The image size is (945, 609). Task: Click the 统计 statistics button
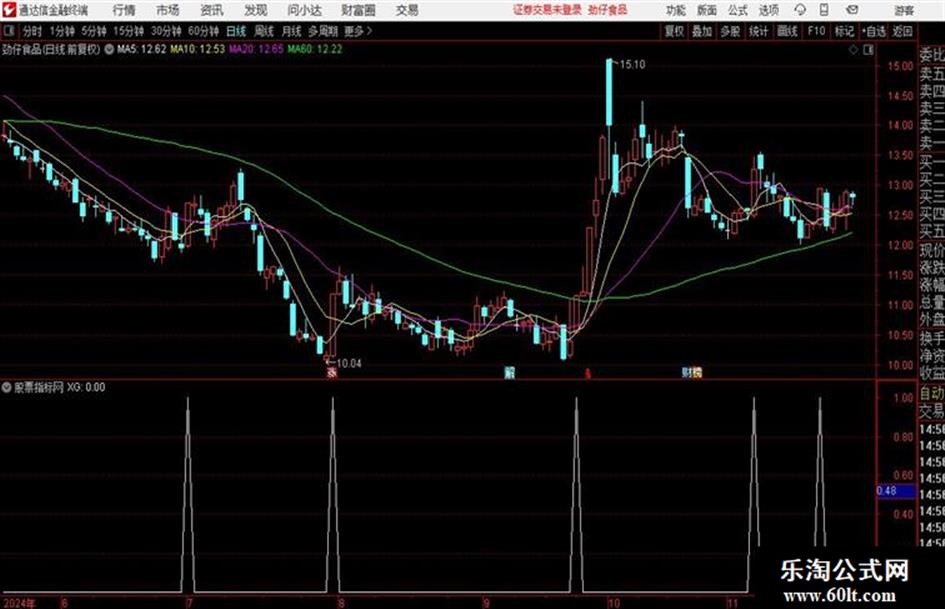[758, 31]
